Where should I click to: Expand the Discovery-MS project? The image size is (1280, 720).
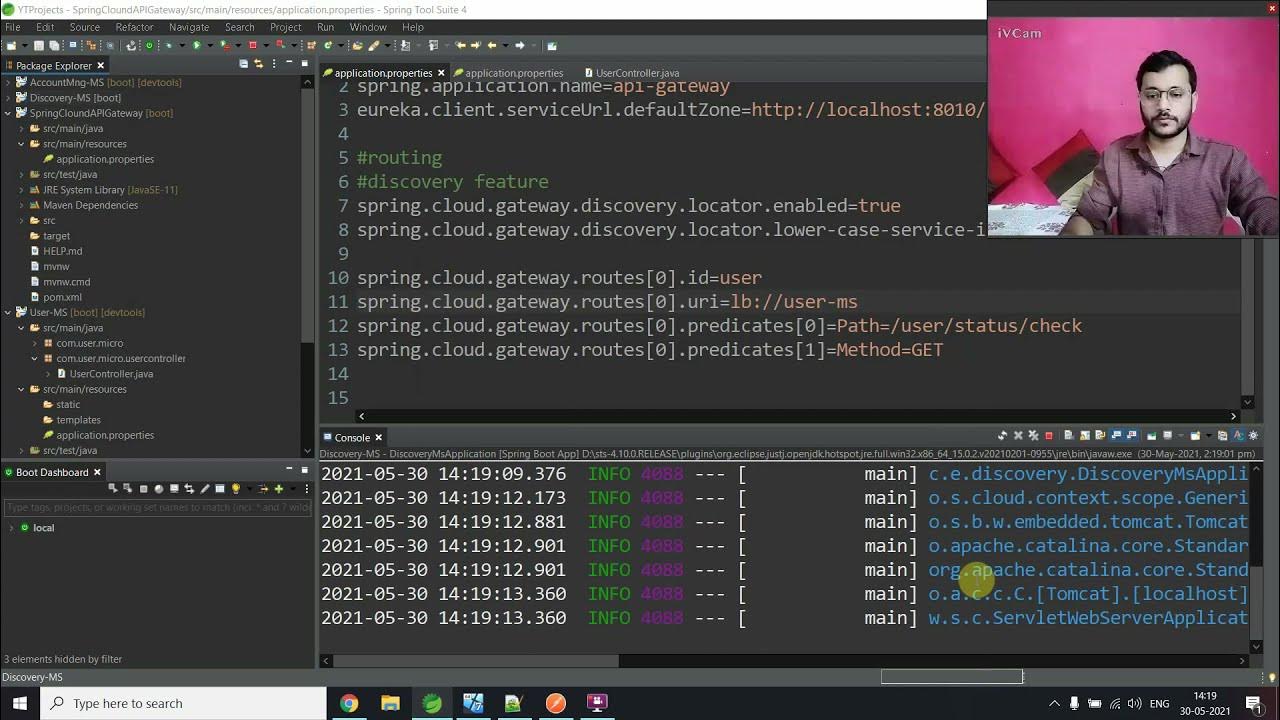8,98
